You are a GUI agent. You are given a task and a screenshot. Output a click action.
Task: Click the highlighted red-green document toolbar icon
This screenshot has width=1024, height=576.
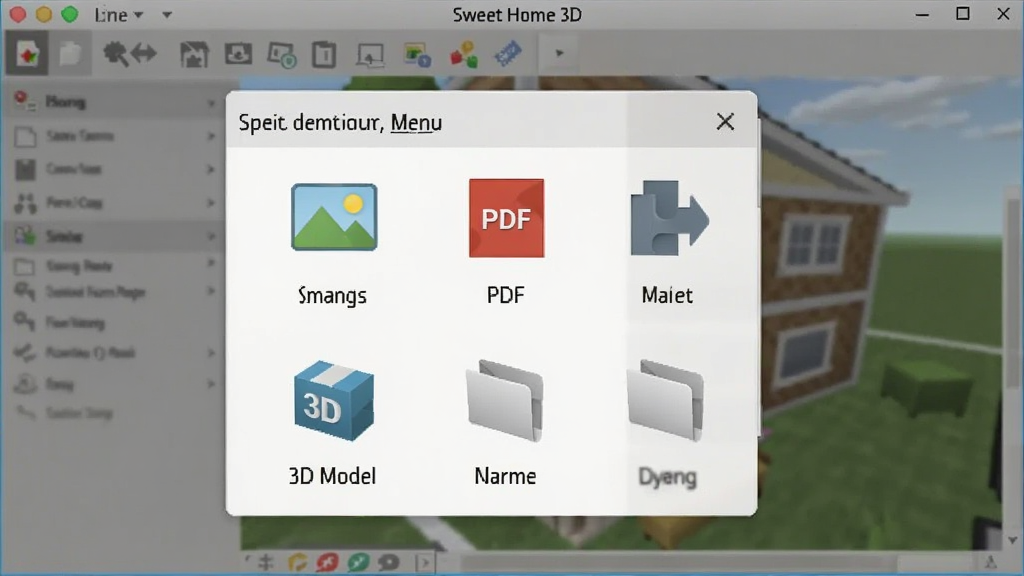[x=27, y=54]
